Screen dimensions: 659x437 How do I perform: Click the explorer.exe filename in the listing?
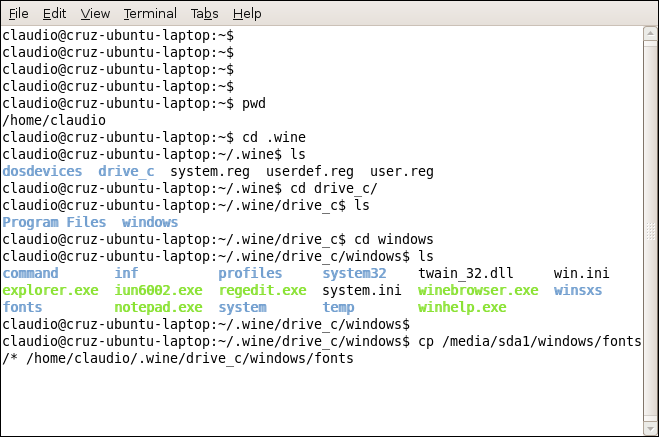pyautogui.click(x=50, y=290)
